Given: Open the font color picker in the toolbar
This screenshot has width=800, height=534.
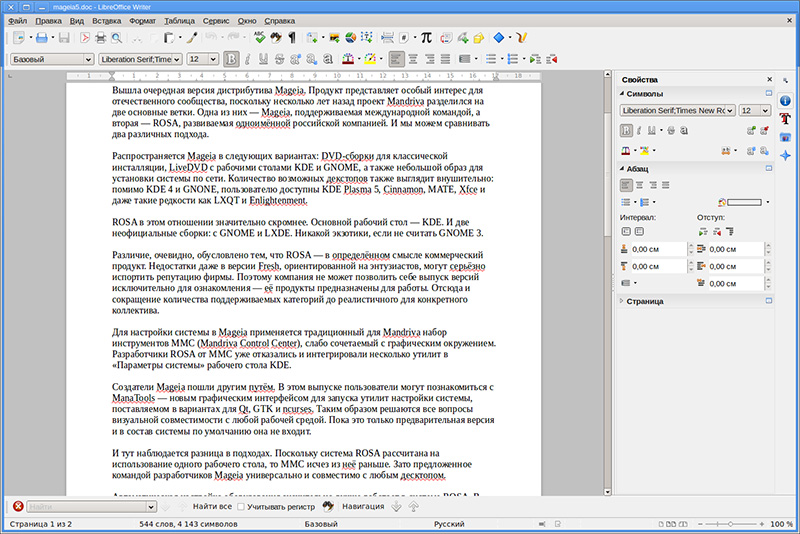Looking at the screenshot, I should click(359, 59).
